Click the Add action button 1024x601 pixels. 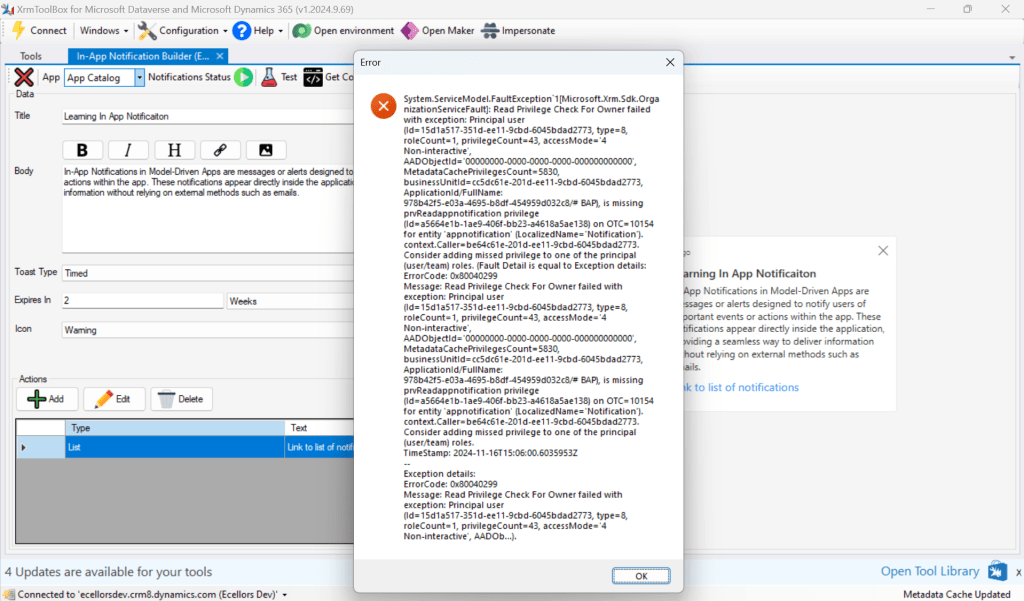point(46,399)
